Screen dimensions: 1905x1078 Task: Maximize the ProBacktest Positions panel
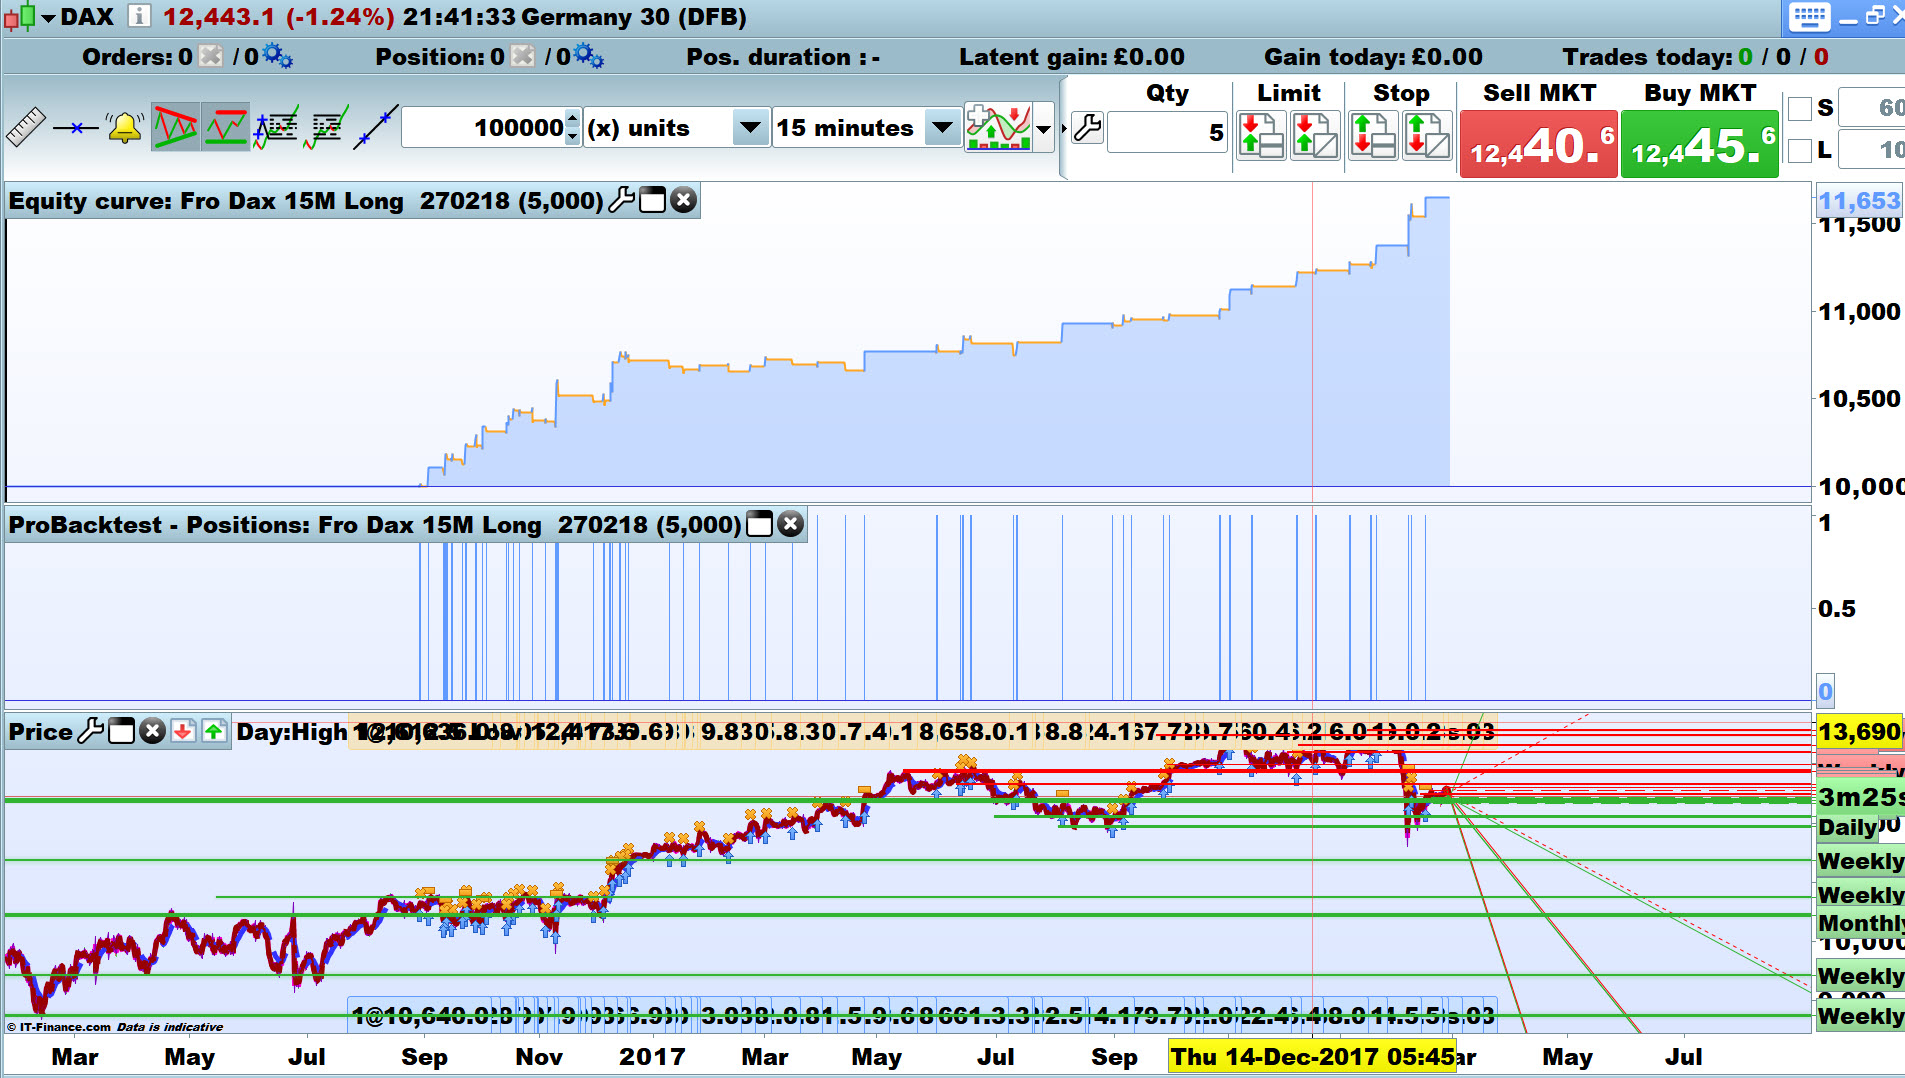(x=760, y=524)
